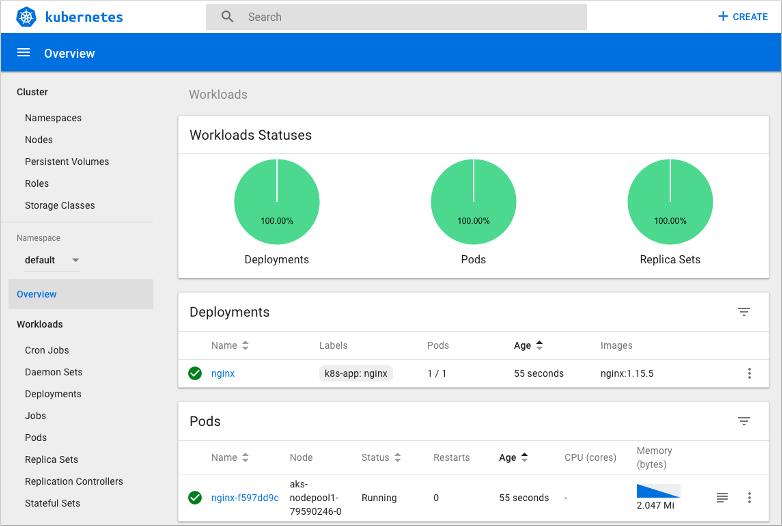The width and height of the screenshot is (782, 526).
Task: Sort Deployments by Name column
Action: (x=230, y=346)
